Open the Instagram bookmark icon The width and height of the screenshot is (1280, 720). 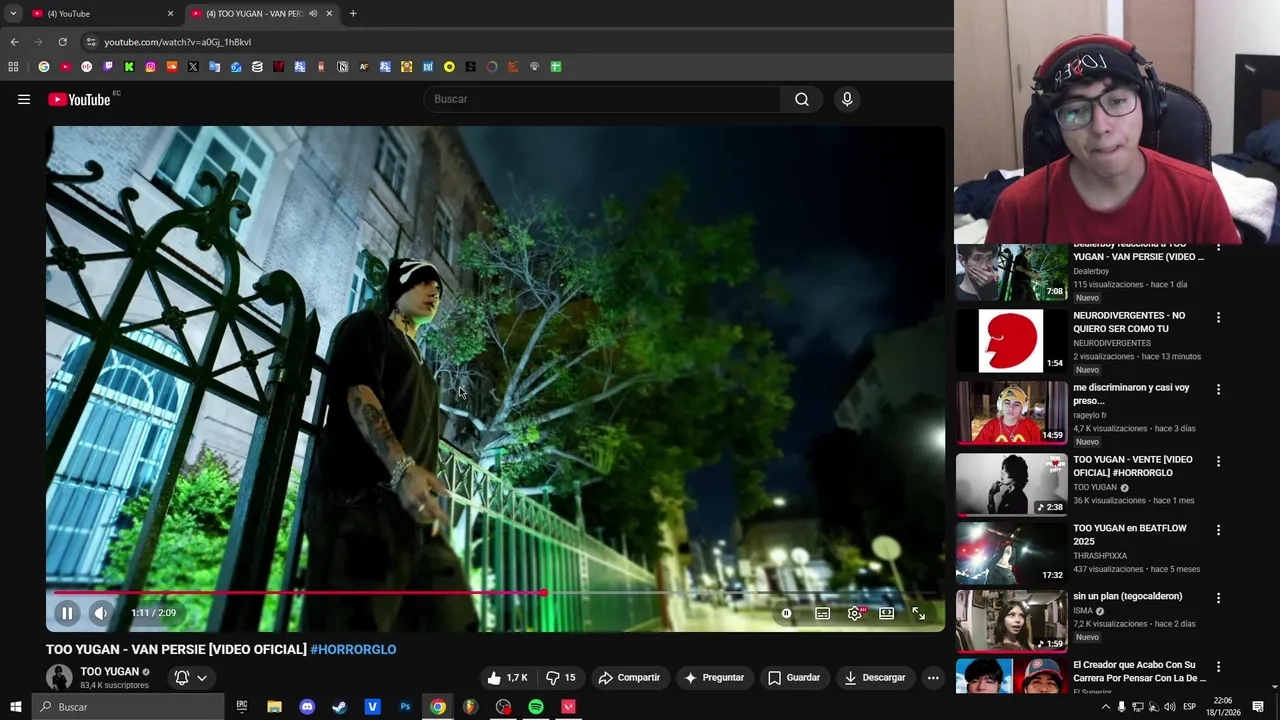click(x=150, y=67)
